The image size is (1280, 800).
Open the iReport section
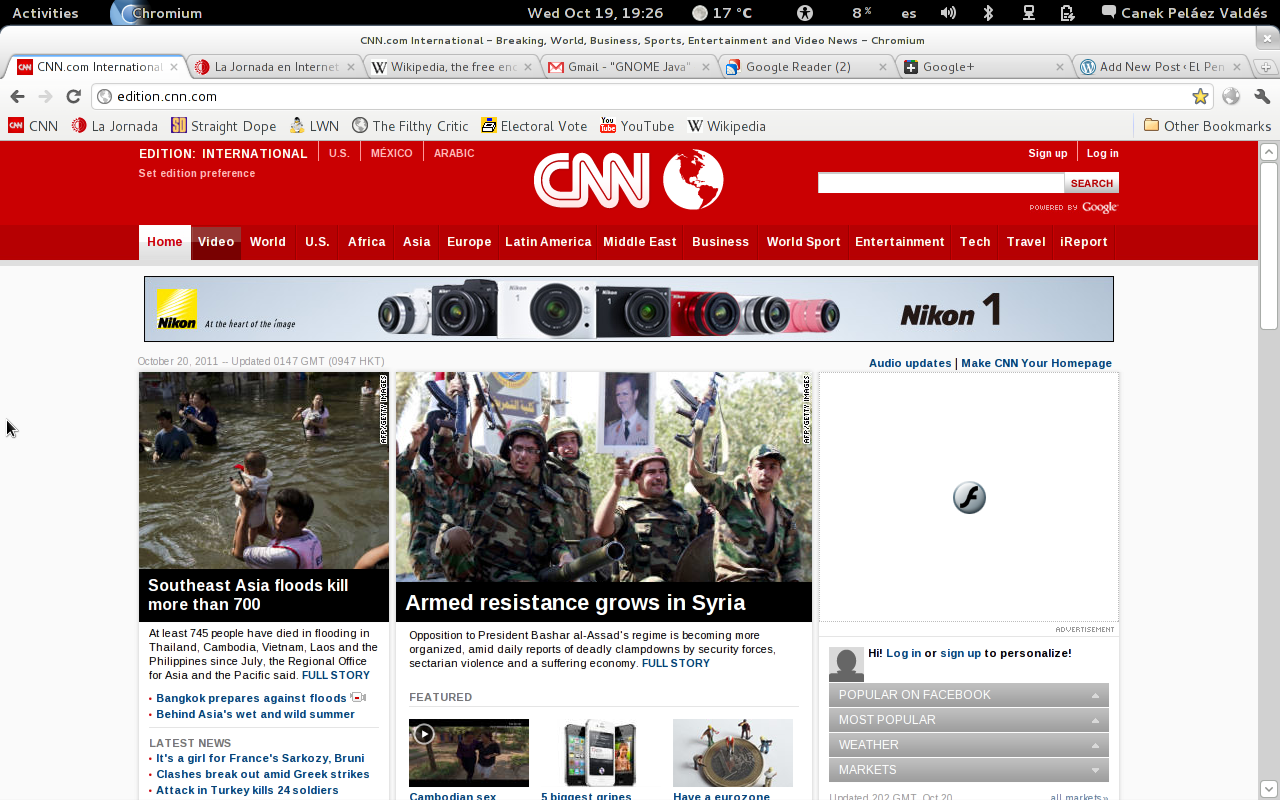pos(1084,242)
